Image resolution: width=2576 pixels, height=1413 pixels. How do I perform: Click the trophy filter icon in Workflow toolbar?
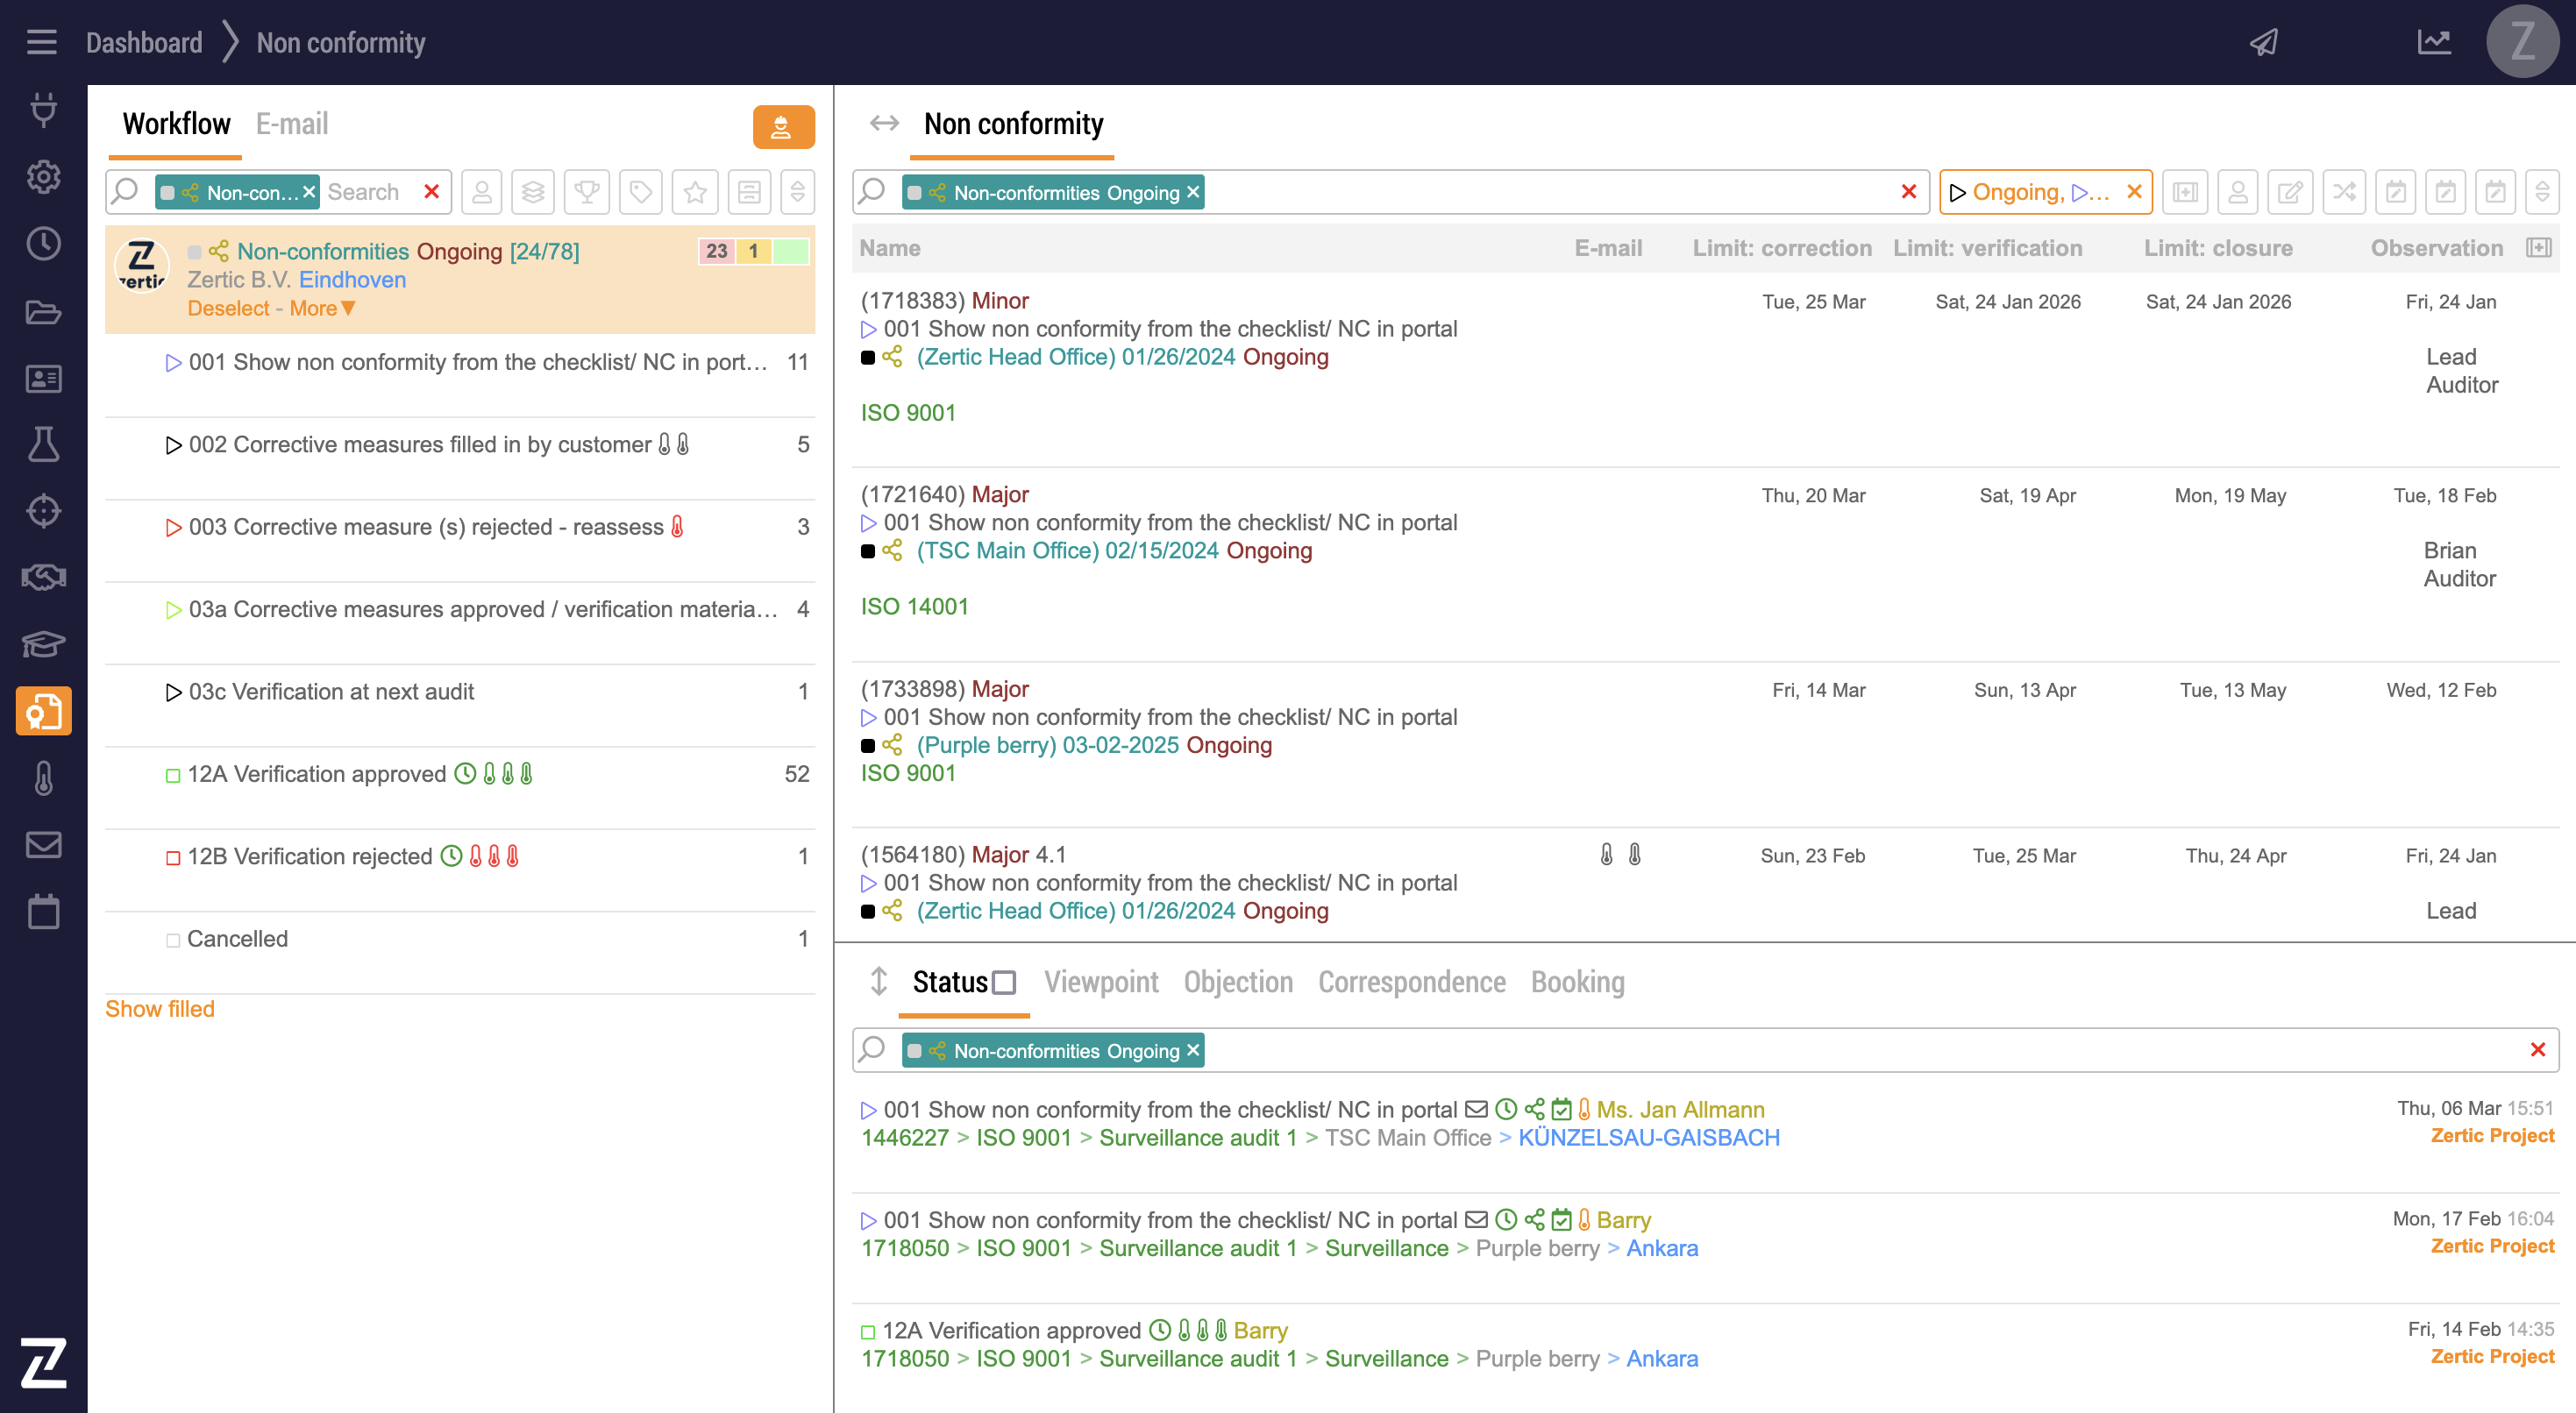pyautogui.click(x=587, y=192)
